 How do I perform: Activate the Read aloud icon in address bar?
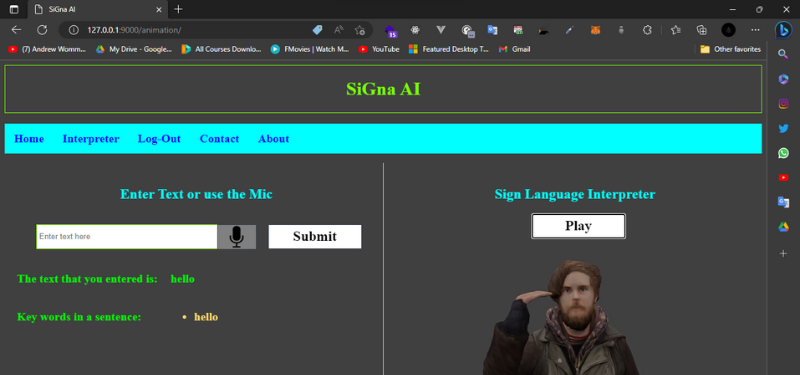[x=338, y=30]
